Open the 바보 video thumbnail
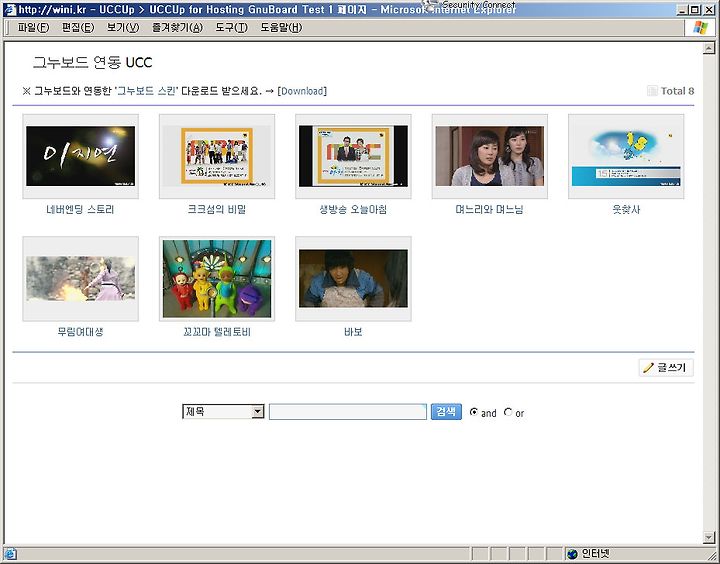The height and width of the screenshot is (564, 720). tap(353, 279)
